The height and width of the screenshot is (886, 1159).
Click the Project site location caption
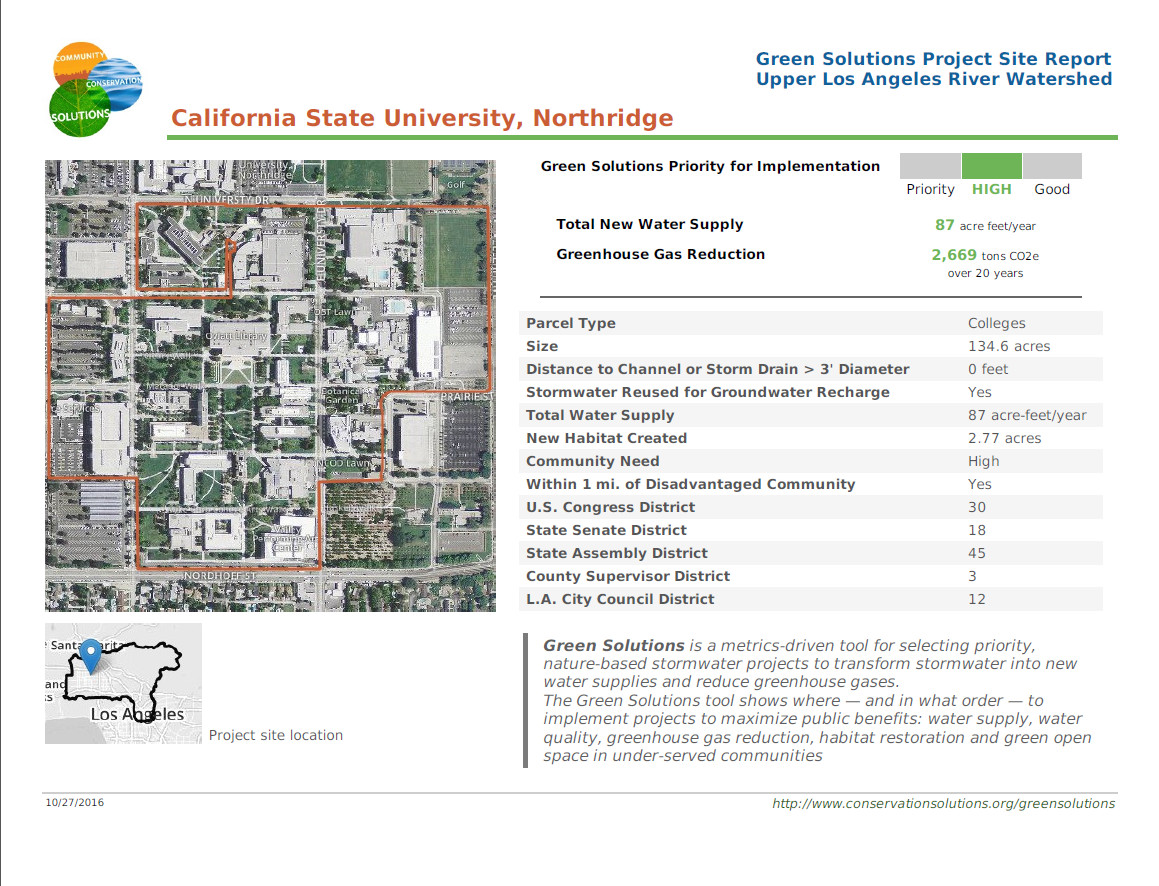click(x=276, y=735)
